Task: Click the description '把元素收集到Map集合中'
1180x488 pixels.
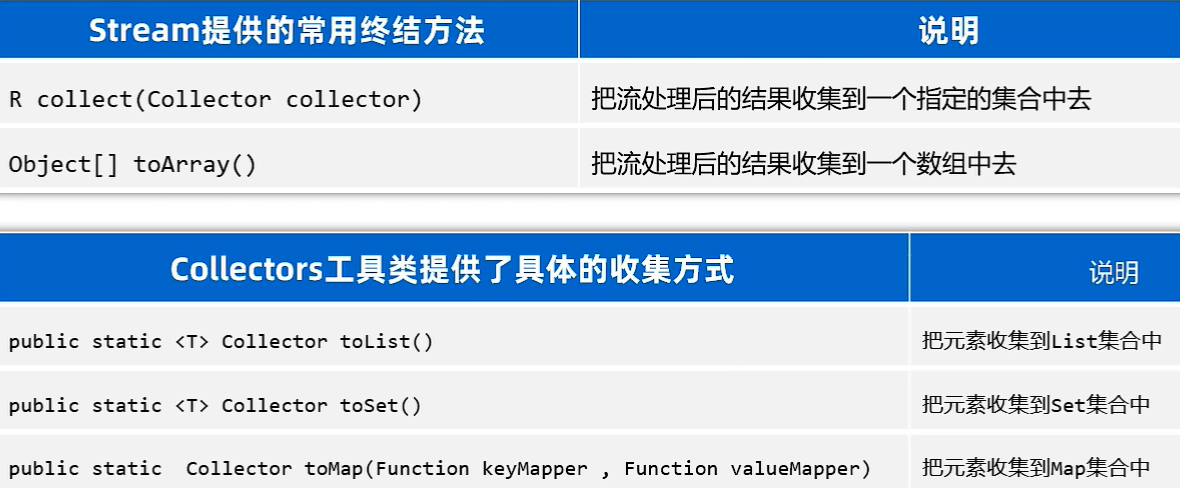Action: point(1036,468)
